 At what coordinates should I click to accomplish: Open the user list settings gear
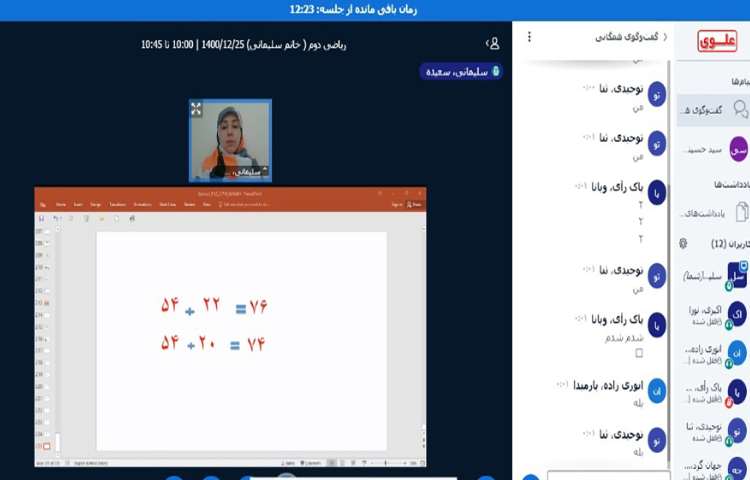point(683,244)
